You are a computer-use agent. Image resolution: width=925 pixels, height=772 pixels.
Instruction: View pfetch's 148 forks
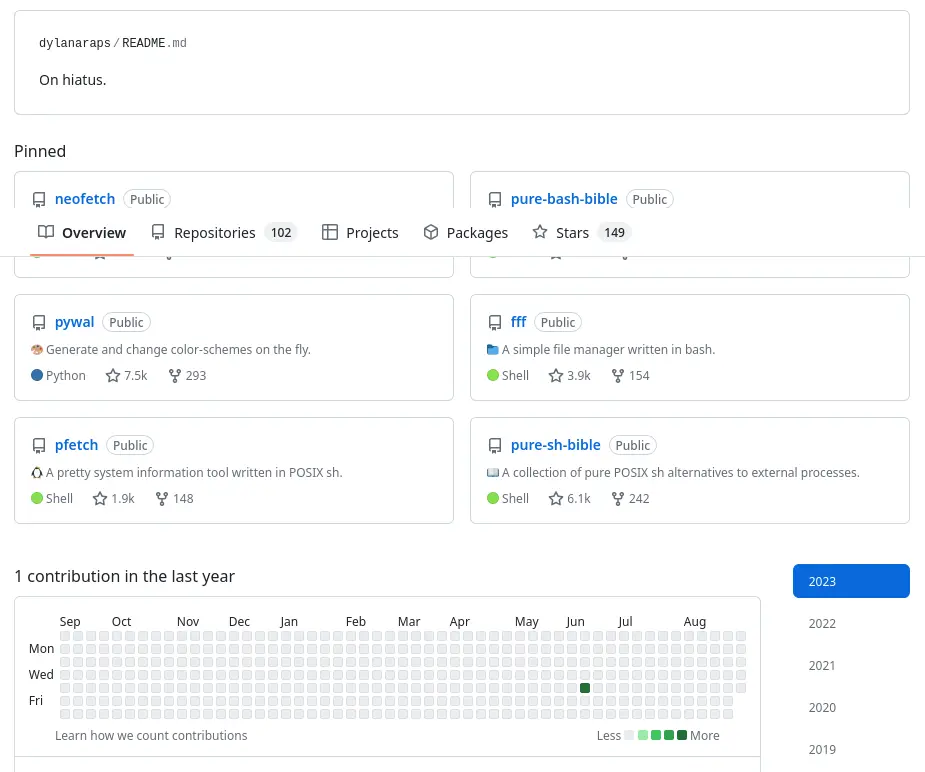(175, 499)
